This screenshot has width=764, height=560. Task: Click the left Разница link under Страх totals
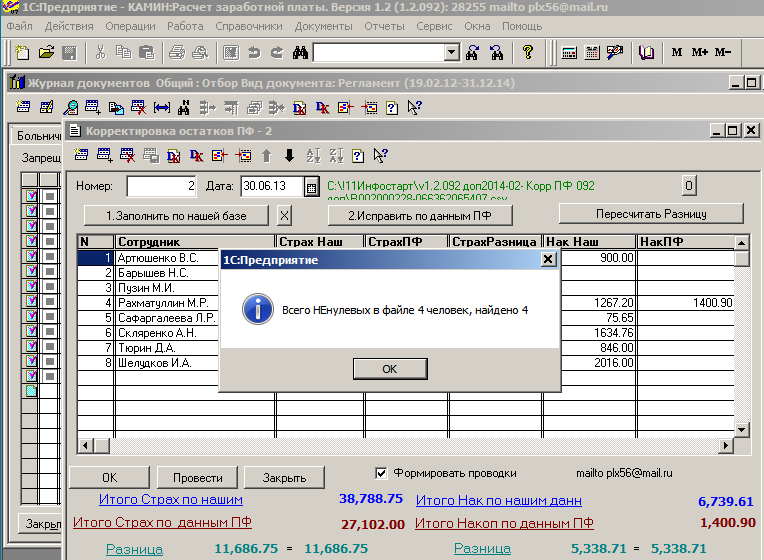[x=134, y=549]
